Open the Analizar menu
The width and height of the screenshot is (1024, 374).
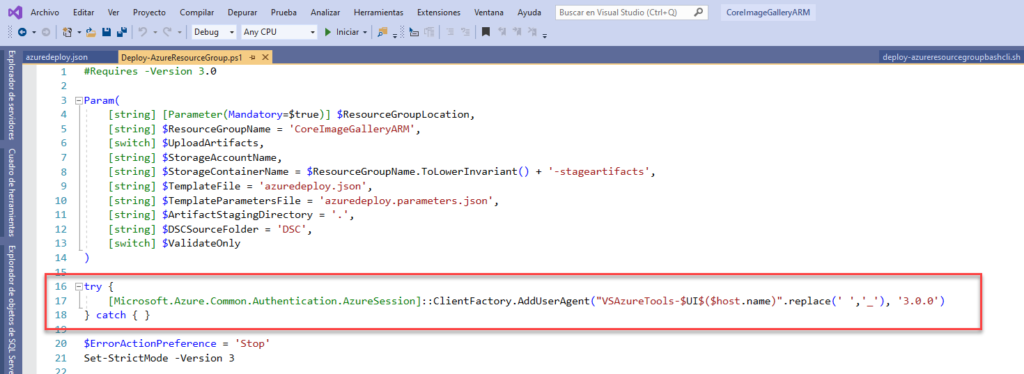[326, 12]
